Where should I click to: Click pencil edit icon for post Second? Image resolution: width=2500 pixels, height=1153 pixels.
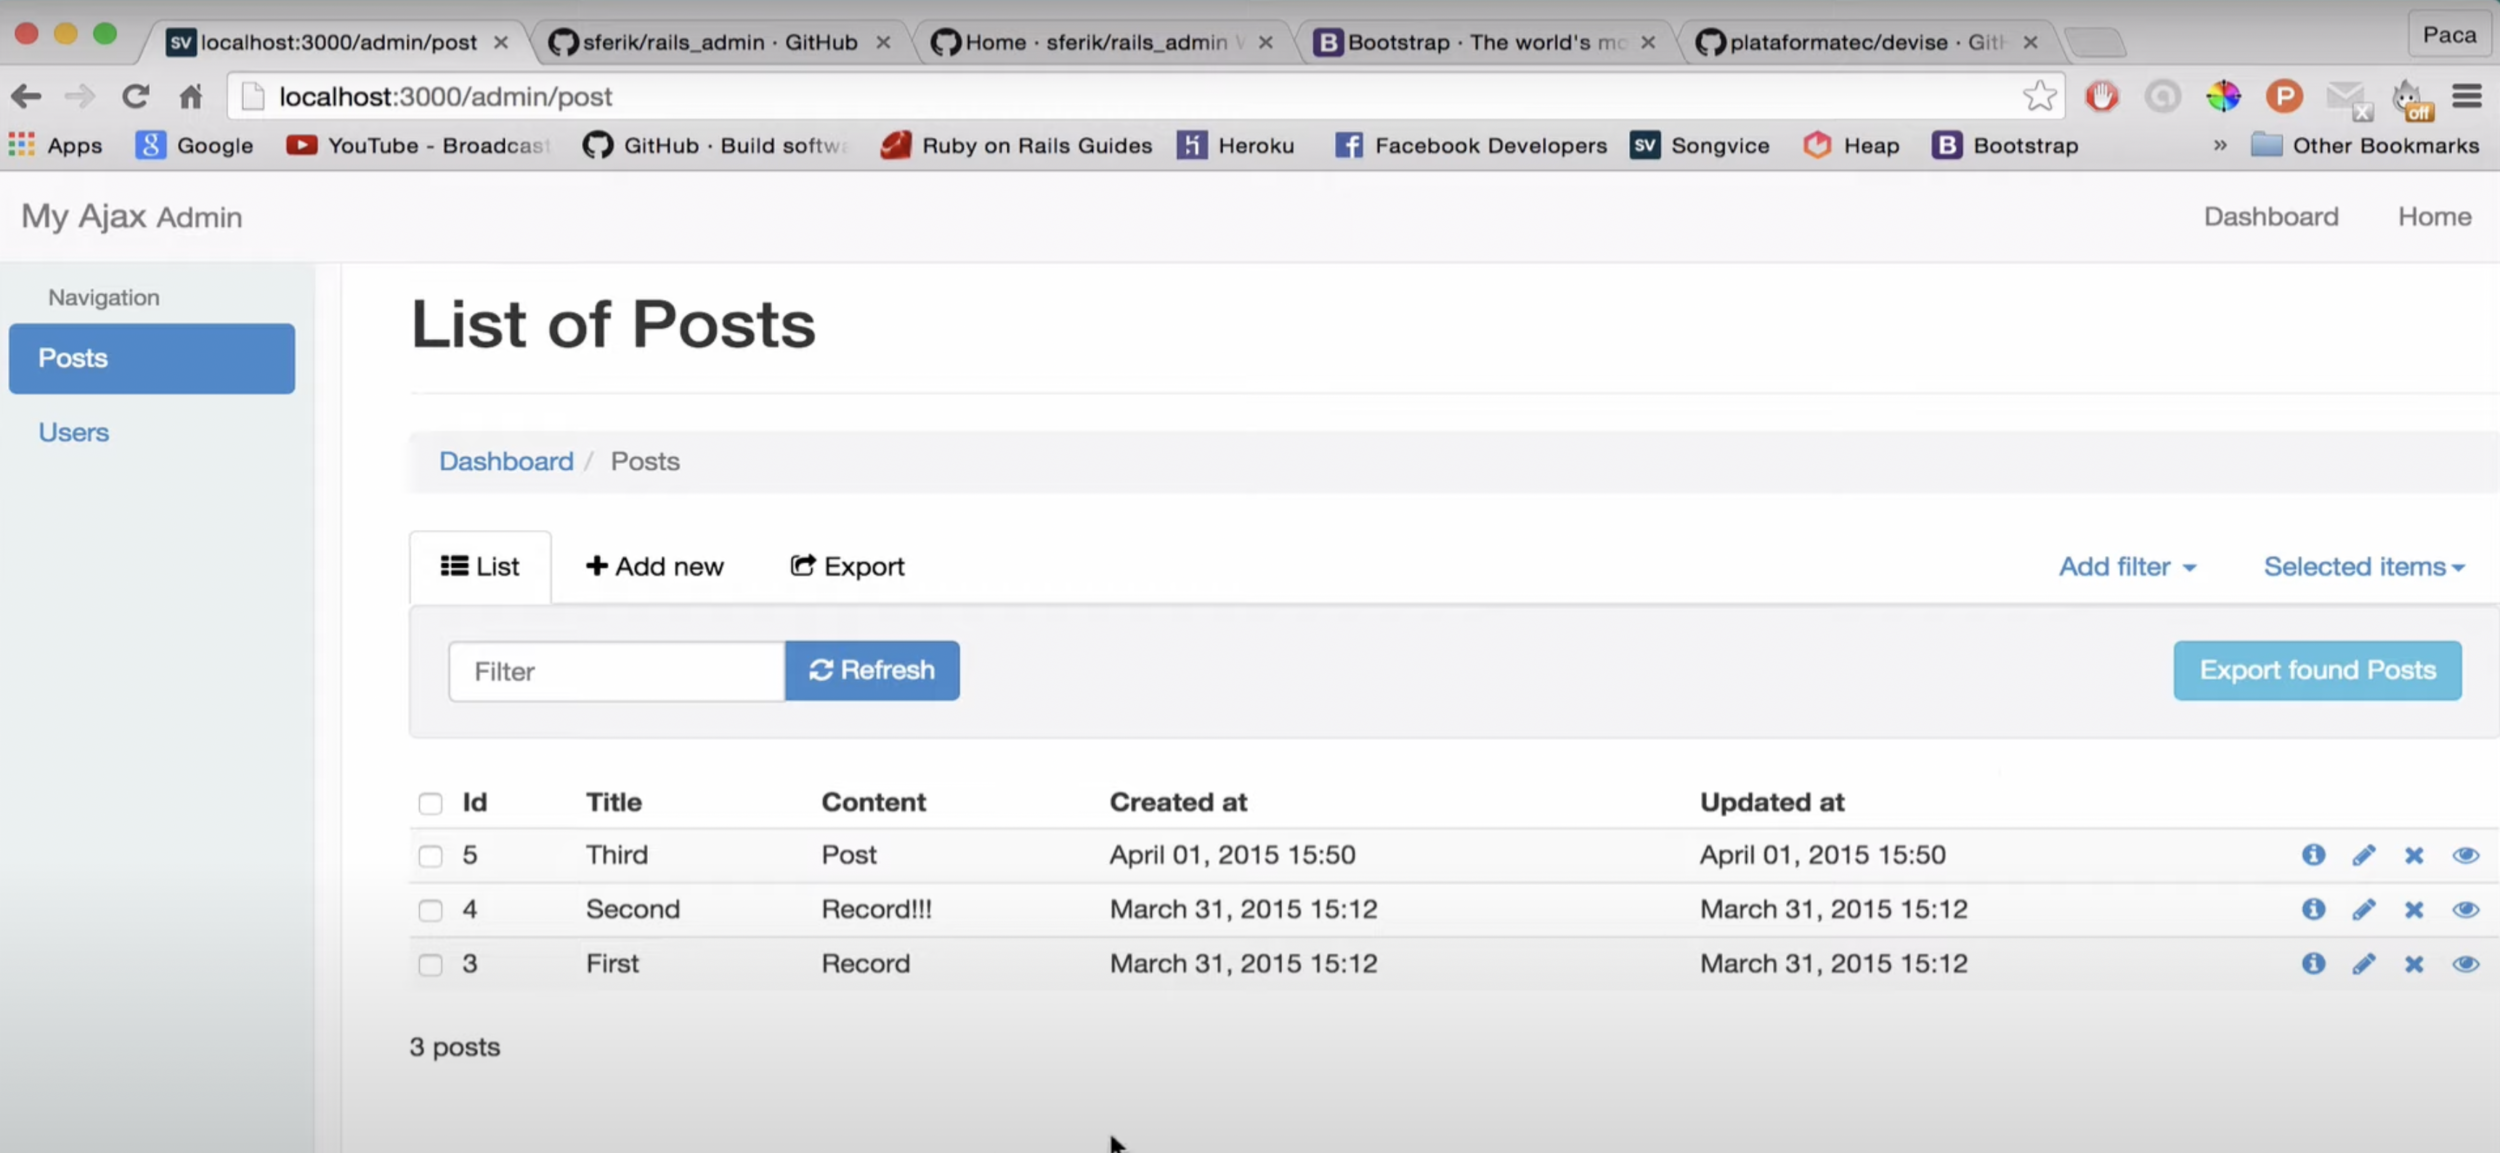pos(2363,910)
